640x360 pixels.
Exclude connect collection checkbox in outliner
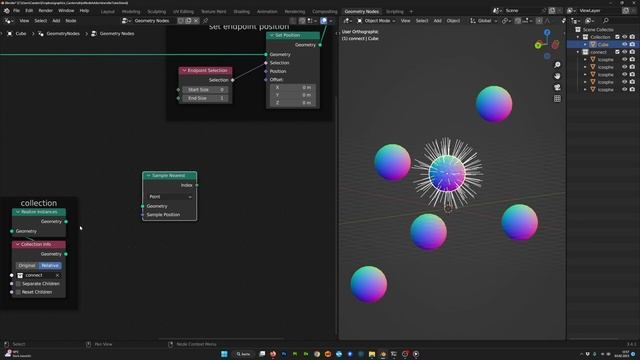[617, 52]
